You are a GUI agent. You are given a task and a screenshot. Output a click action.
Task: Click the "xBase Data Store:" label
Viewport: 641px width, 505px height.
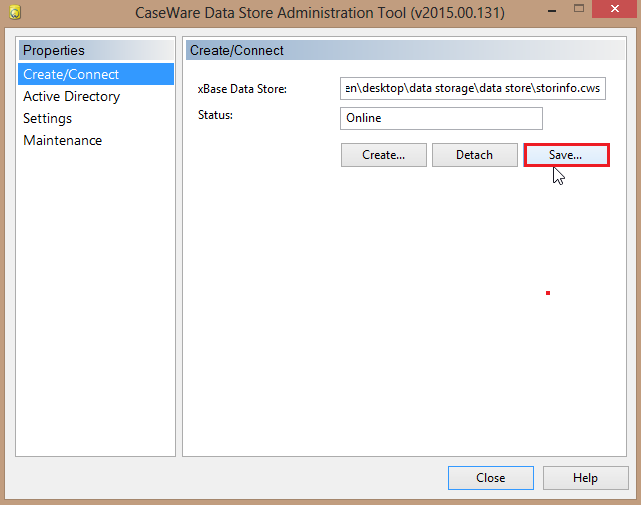(242, 89)
